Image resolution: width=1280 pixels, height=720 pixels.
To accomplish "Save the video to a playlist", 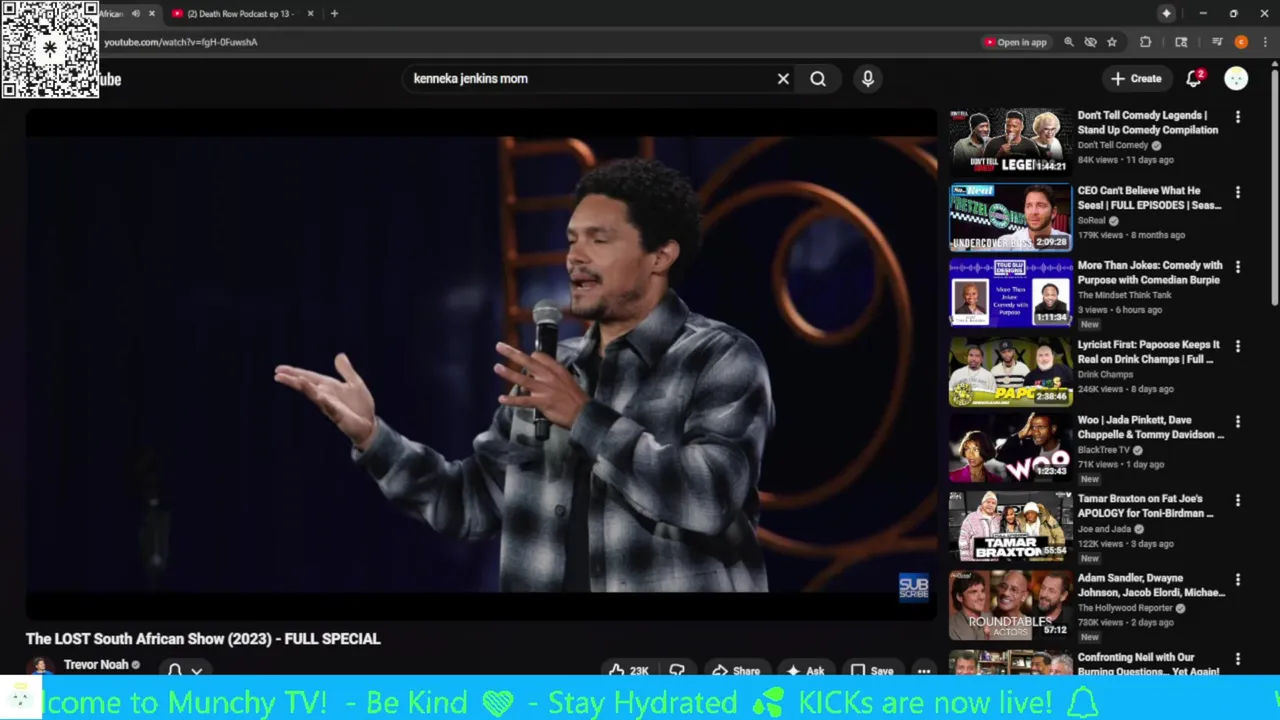I will point(872,670).
